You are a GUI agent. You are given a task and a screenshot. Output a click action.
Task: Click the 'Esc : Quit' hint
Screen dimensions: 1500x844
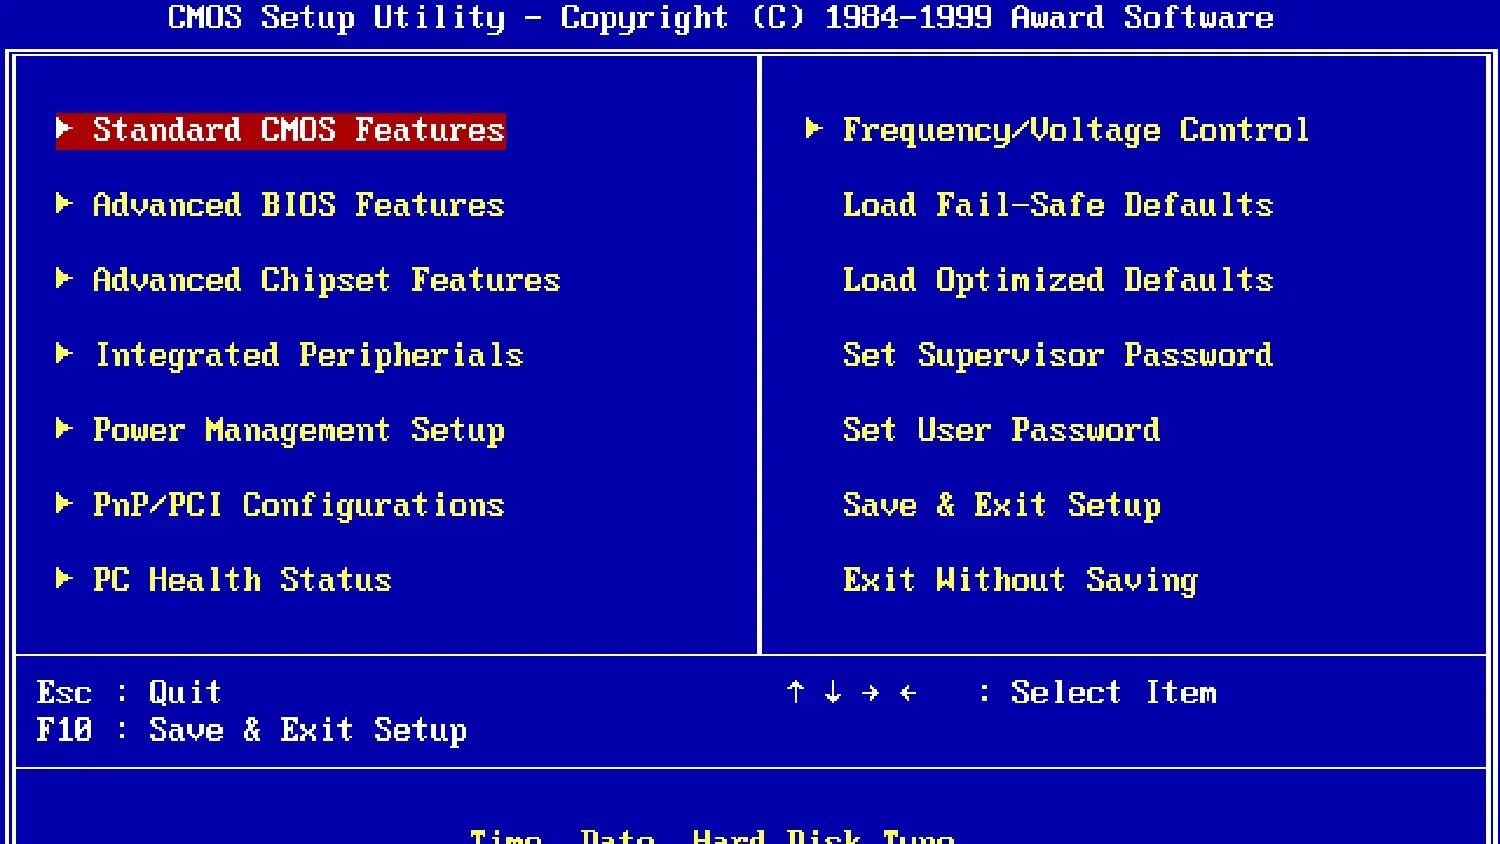pos(129,692)
